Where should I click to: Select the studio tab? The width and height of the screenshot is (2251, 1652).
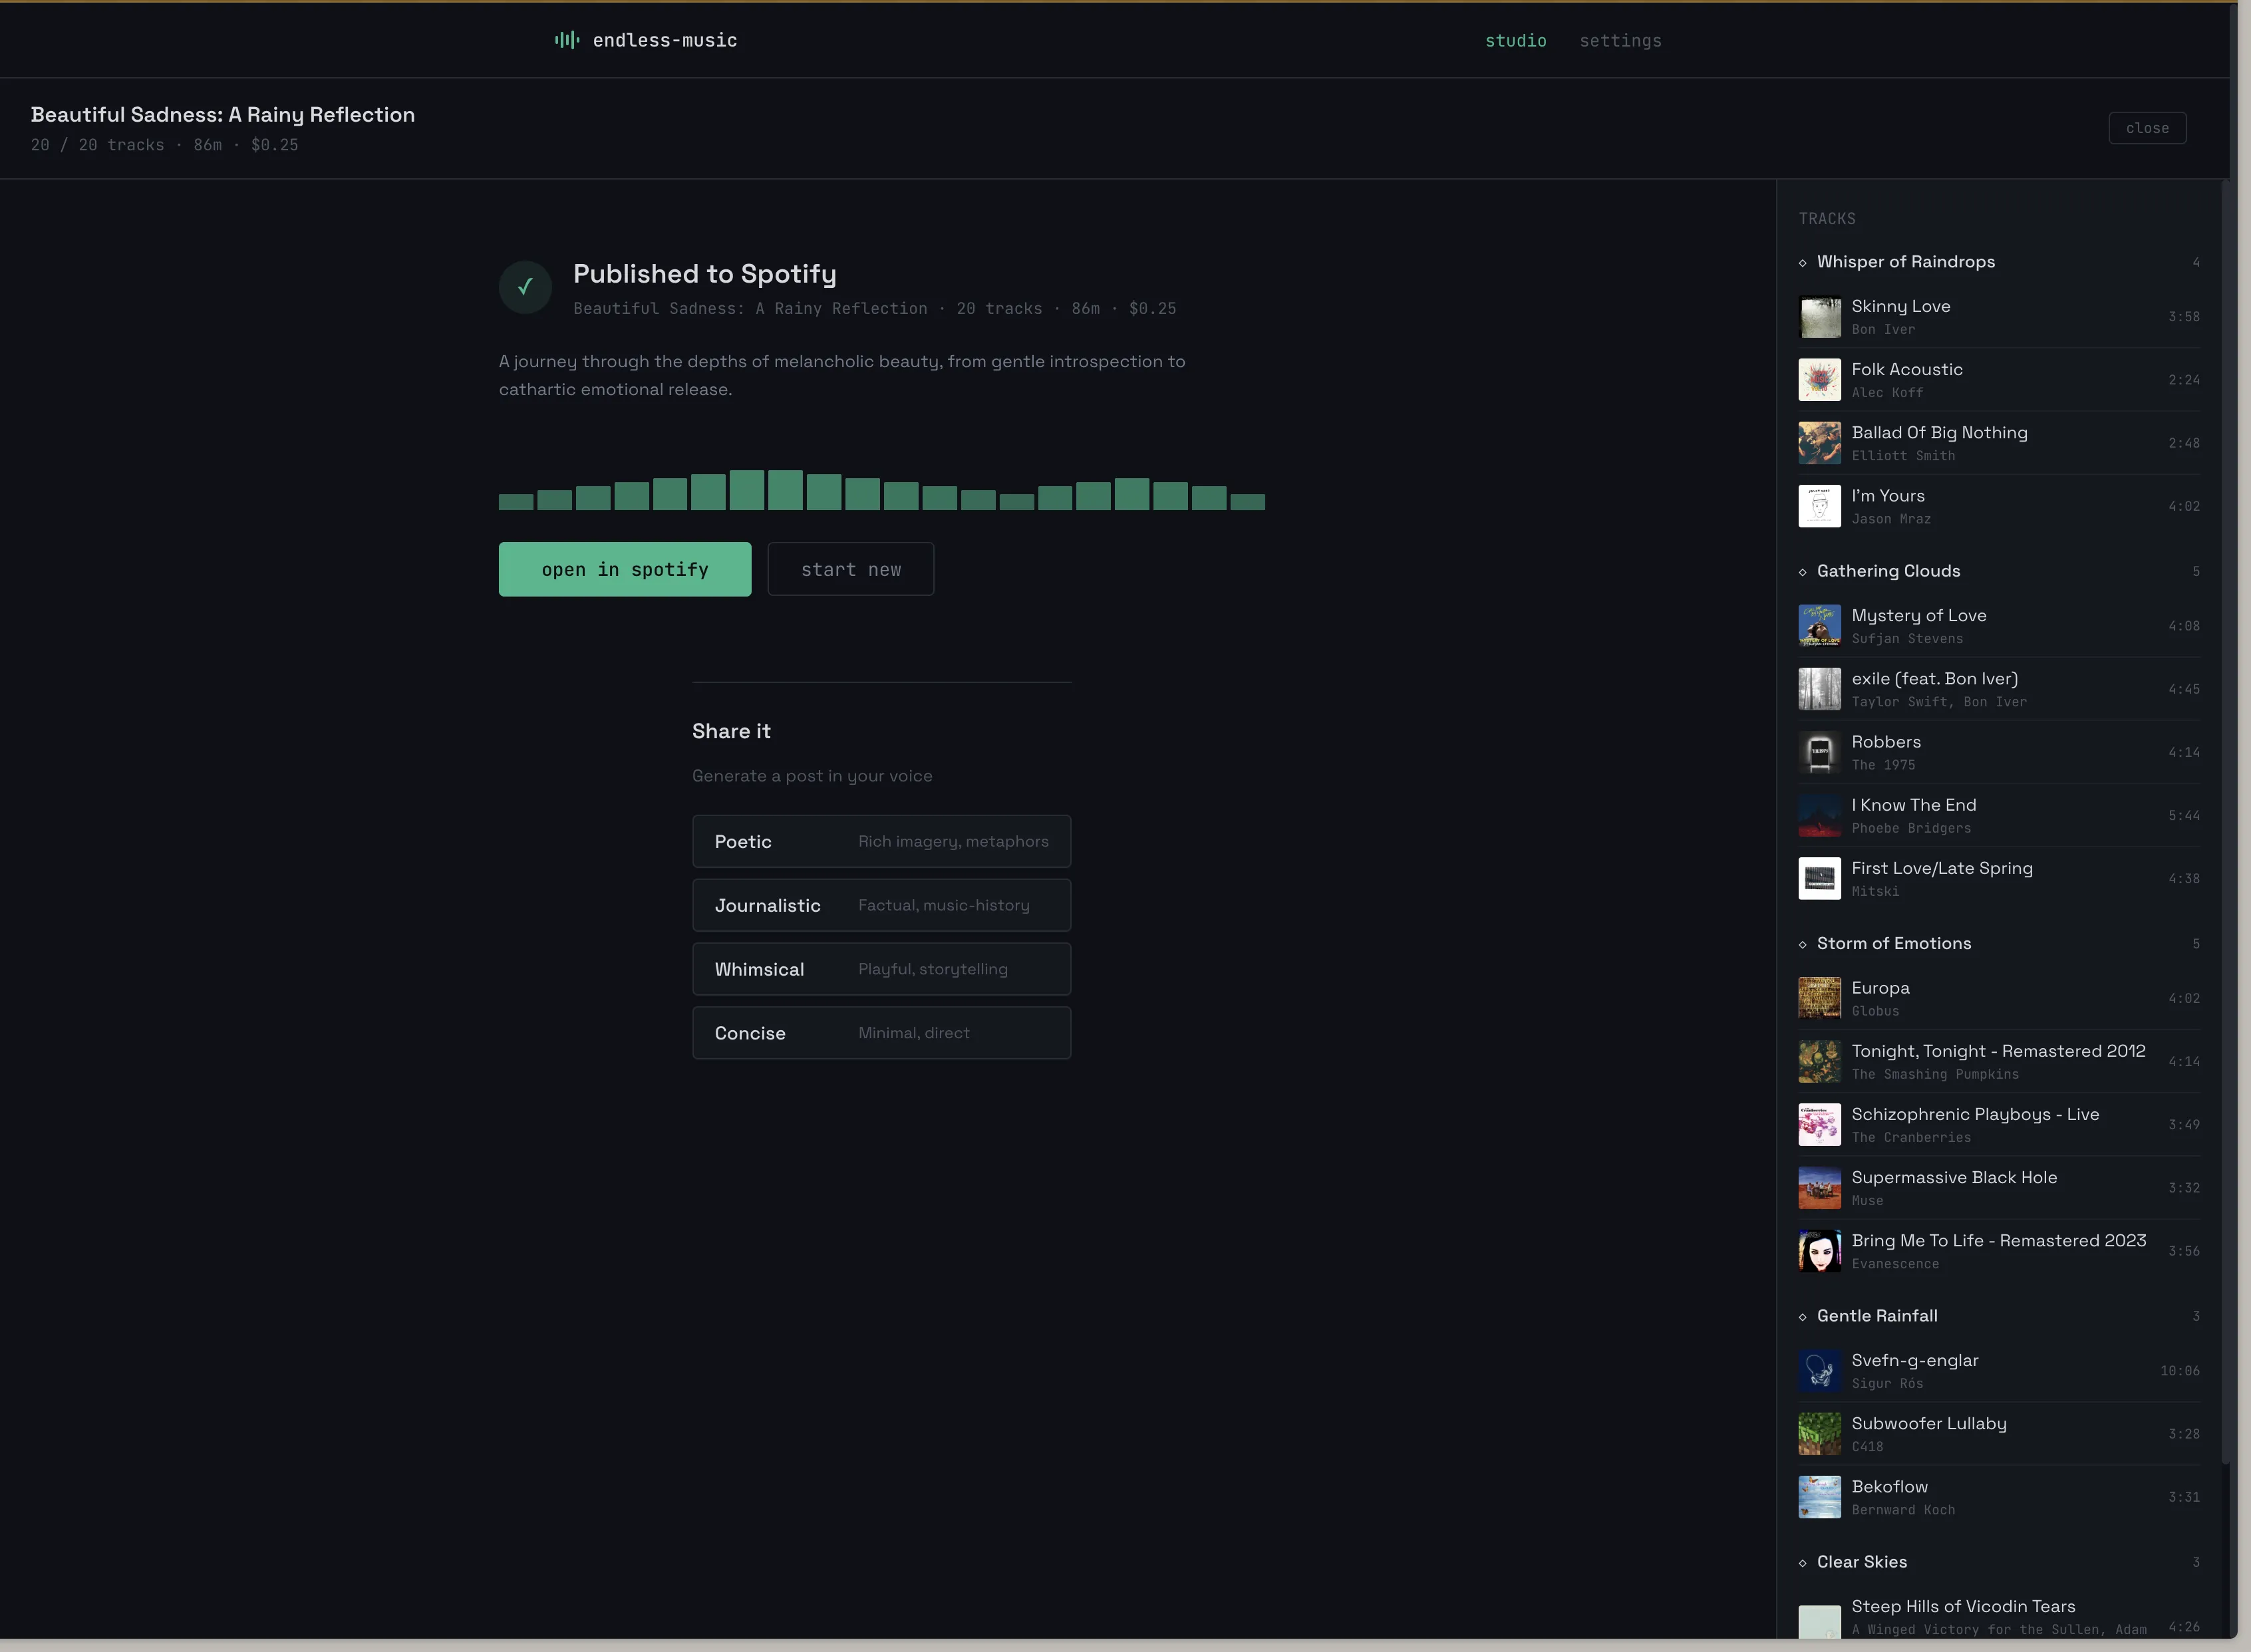click(1516, 41)
